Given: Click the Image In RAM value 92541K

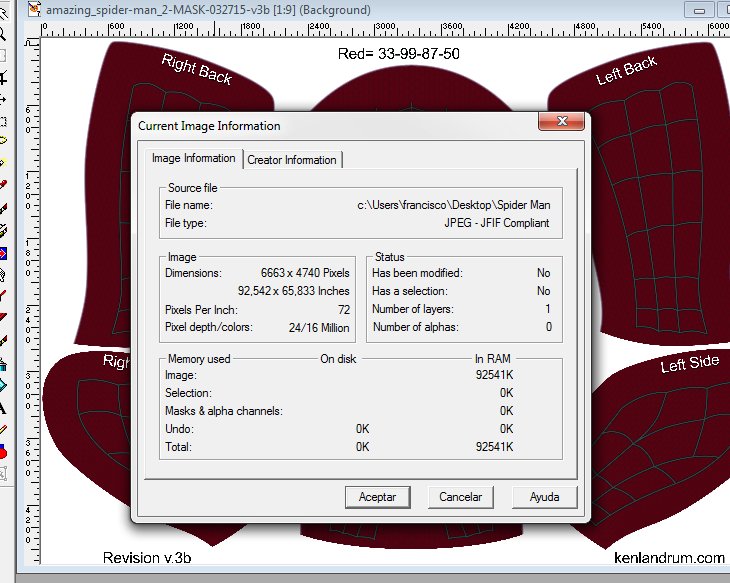Looking at the screenshot, I should [494, 375].
